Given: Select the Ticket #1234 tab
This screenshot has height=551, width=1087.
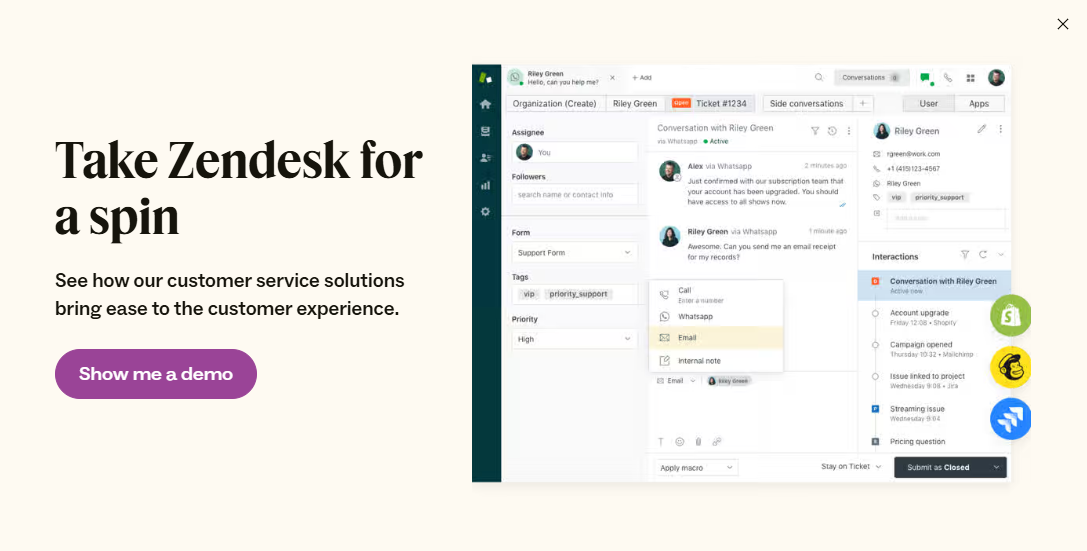Looking at the screenshot, I should (x=710, y=103).
